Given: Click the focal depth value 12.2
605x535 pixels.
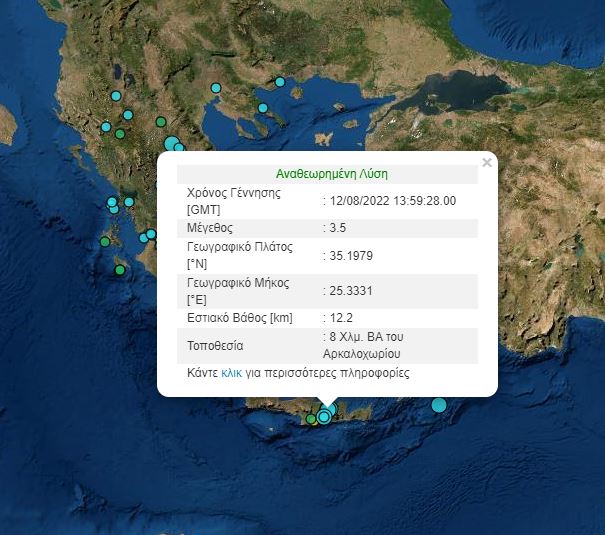Looking at the screenshot, I should [x=341, y=318].
